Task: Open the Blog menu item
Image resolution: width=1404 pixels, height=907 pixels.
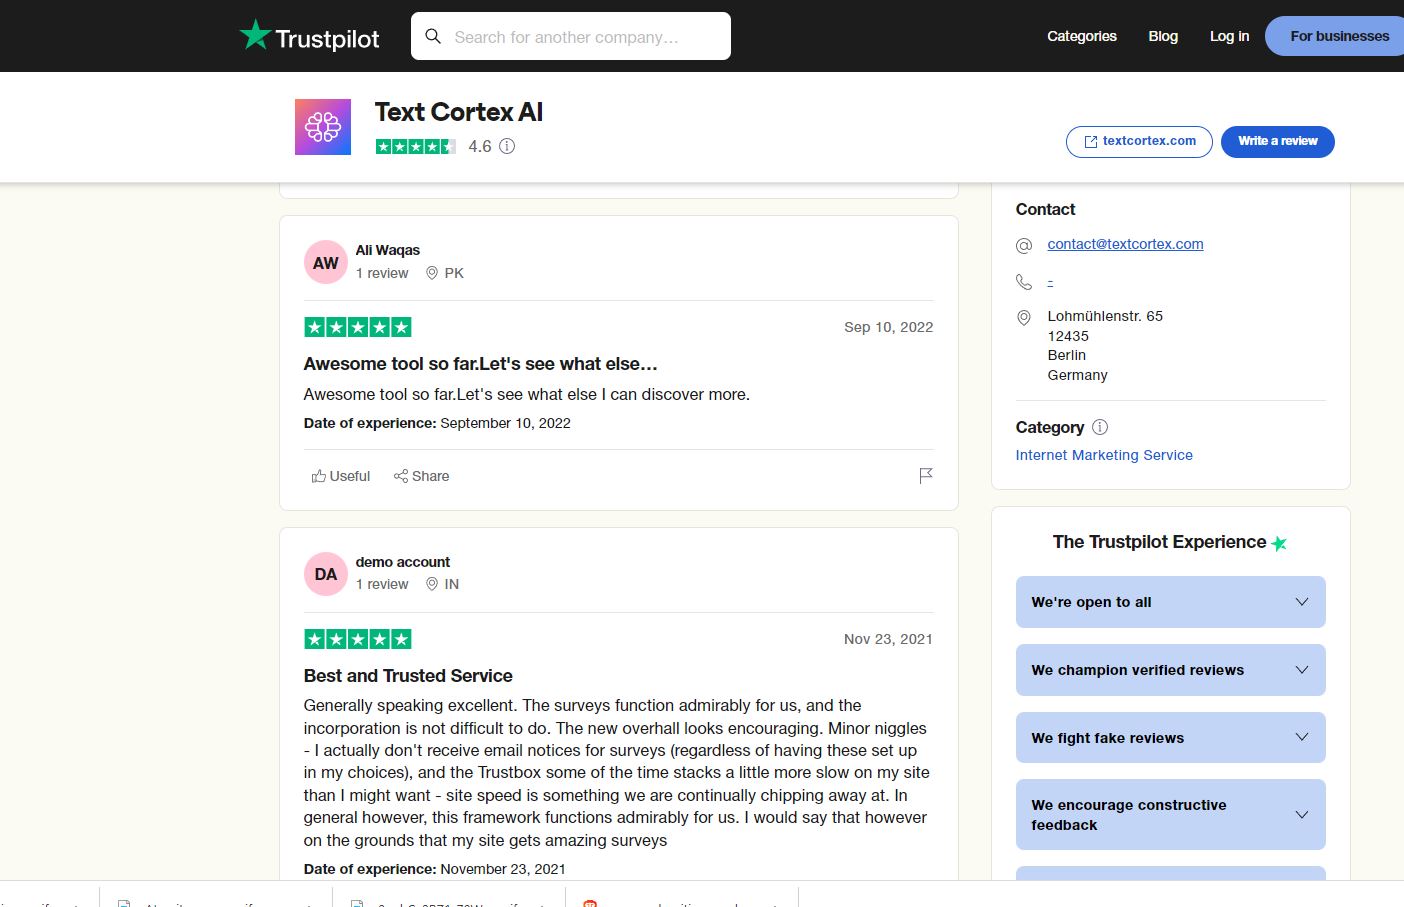Action: [1163, 36]
